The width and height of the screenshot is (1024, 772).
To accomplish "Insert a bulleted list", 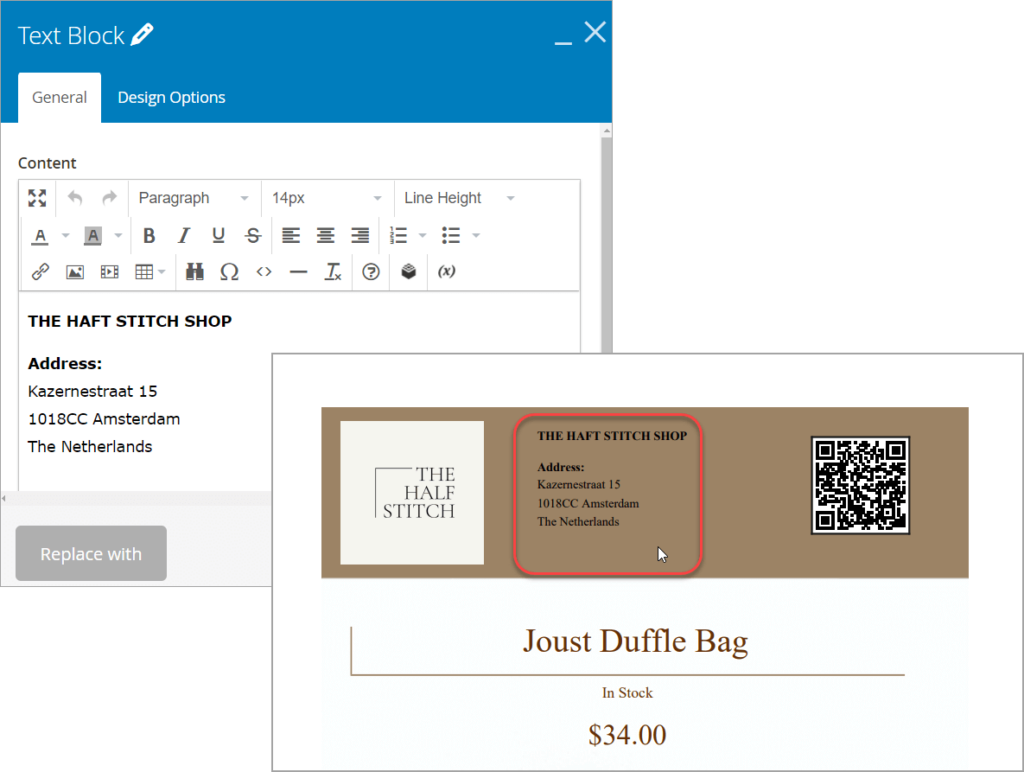I will tap(451, 236).
